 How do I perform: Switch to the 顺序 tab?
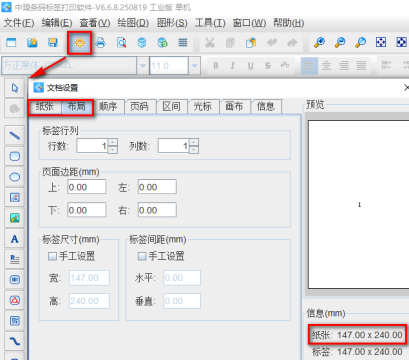(x=108, y=107)
